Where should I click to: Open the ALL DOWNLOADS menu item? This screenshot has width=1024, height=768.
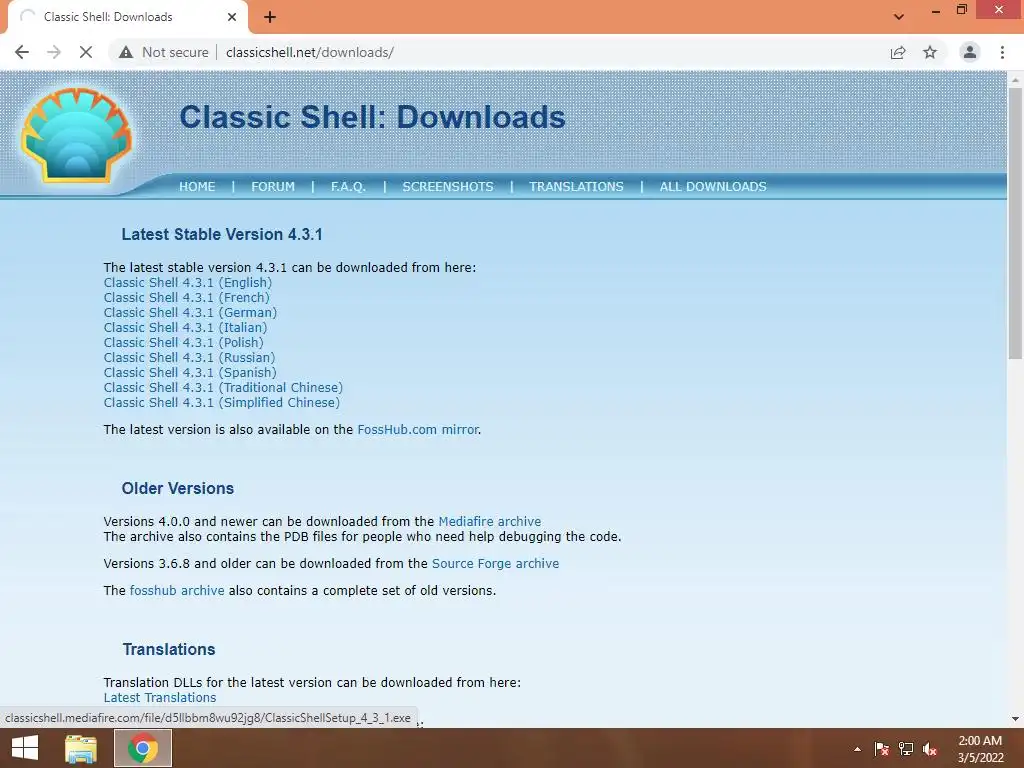713,187
